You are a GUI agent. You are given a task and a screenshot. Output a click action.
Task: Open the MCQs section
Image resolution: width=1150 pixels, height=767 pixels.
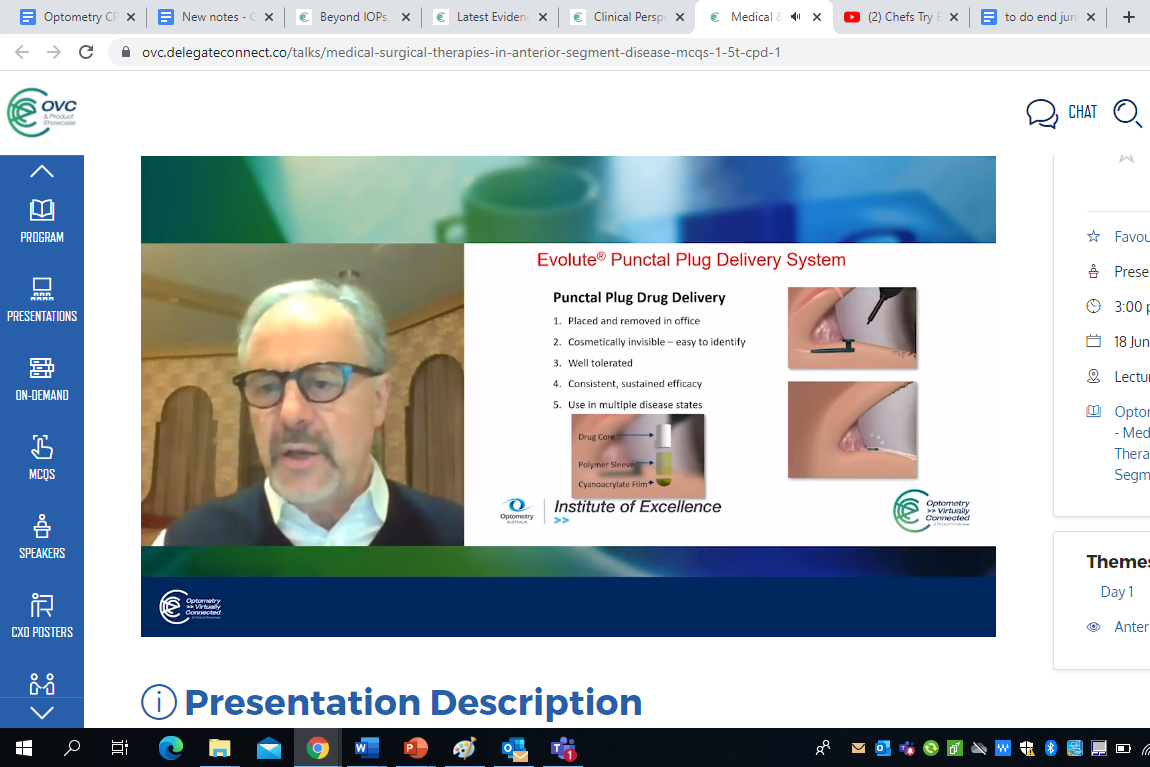(42, 458)
